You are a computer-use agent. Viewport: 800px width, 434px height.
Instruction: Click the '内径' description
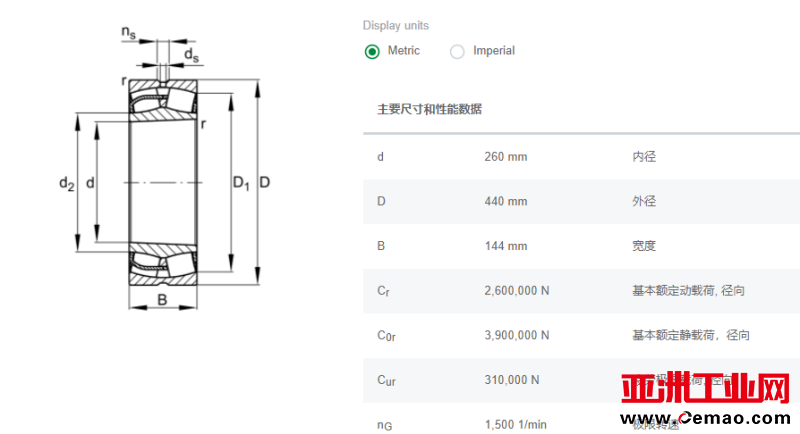644,157
